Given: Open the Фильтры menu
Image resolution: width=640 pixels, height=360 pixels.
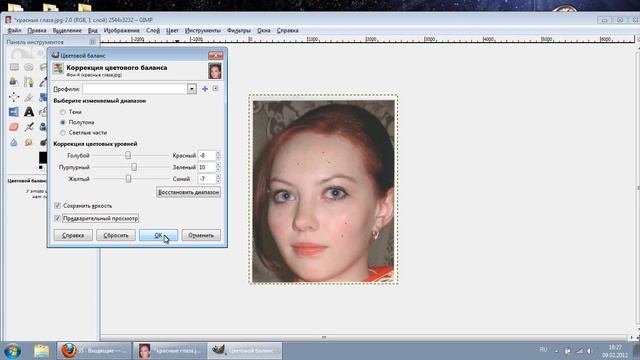Looking at the screenshot, I should 239,31.
